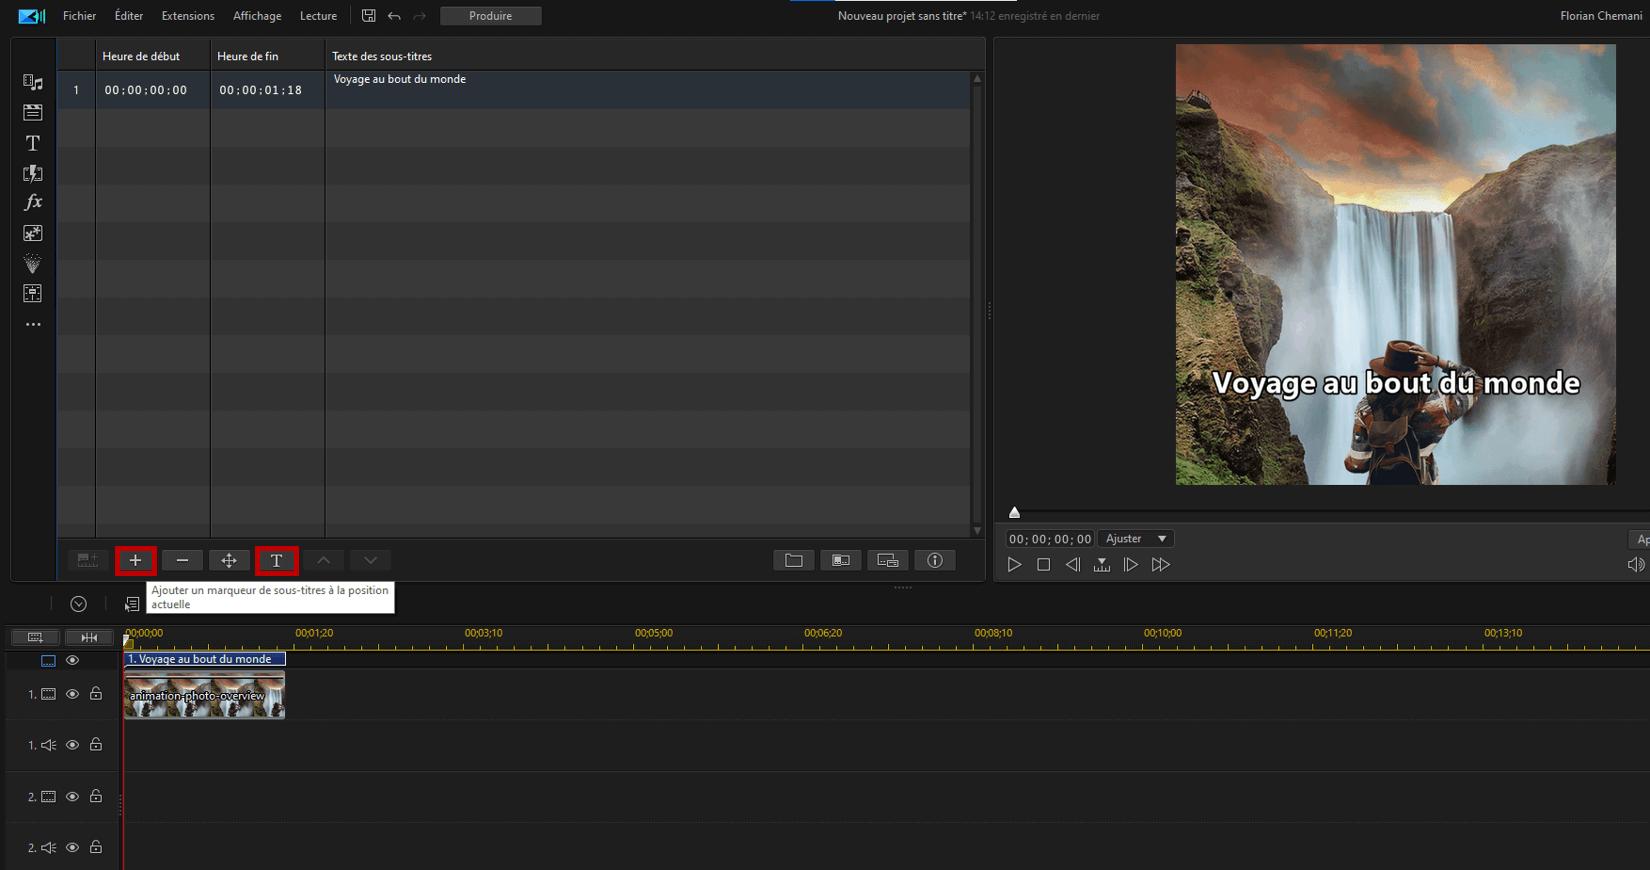This screenshot has height=870, width=1650.
Task: Open the Project Room clapperboard icon
Action: click(x=33, y=112)
